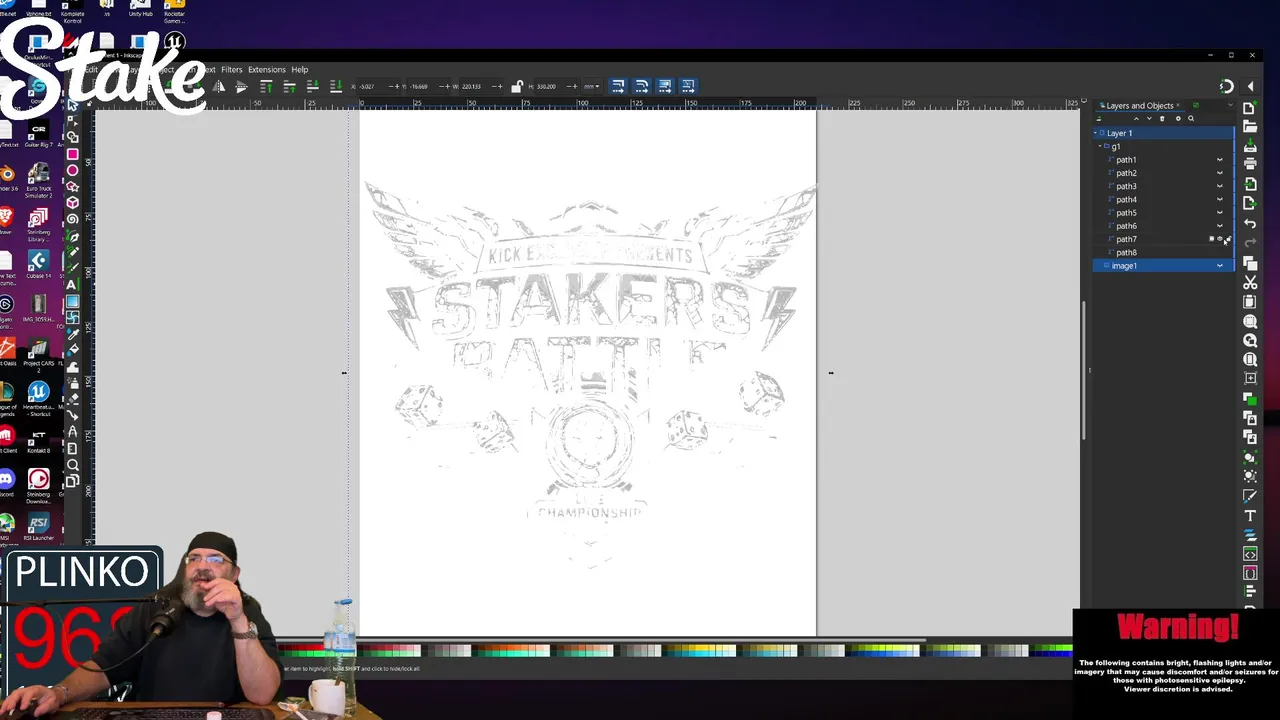This screenshot has width=1280, height=720.
Task: Open Discord desktop icon
Action: coord(6,480)
